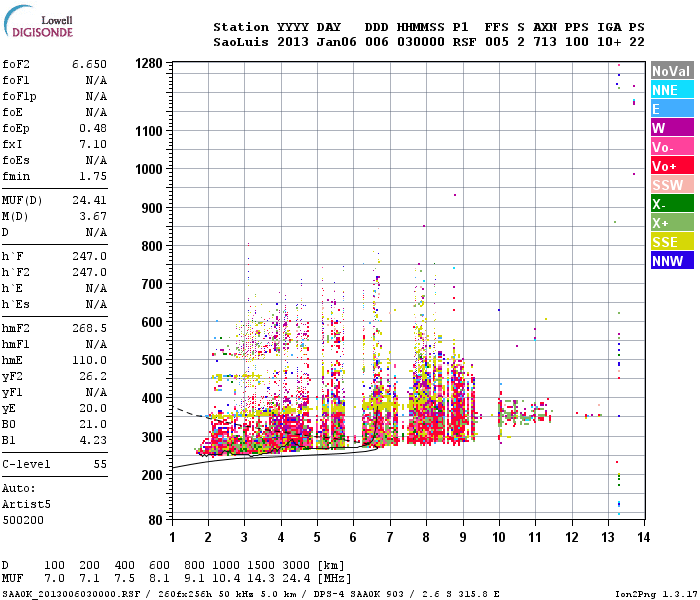Click the 80 km y-axis label
700x600 pixels.
(x=155, y=520)
